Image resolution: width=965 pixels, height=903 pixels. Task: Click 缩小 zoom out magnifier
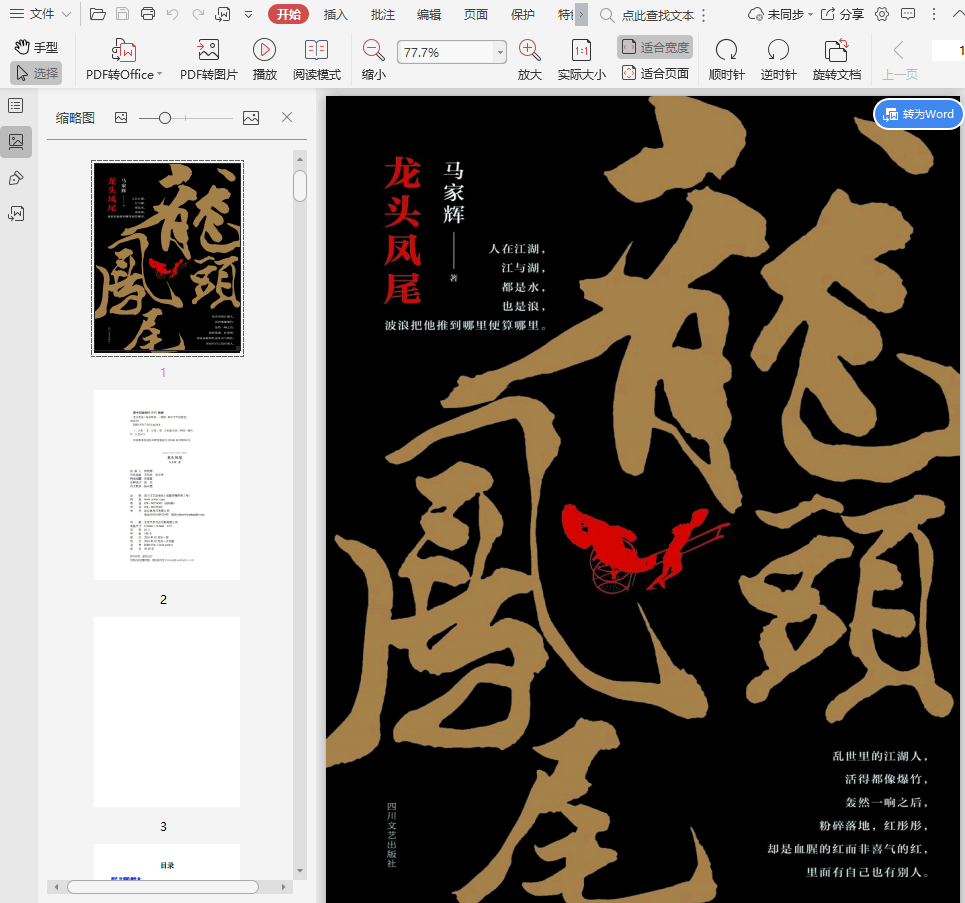click(x=374, y=59)
